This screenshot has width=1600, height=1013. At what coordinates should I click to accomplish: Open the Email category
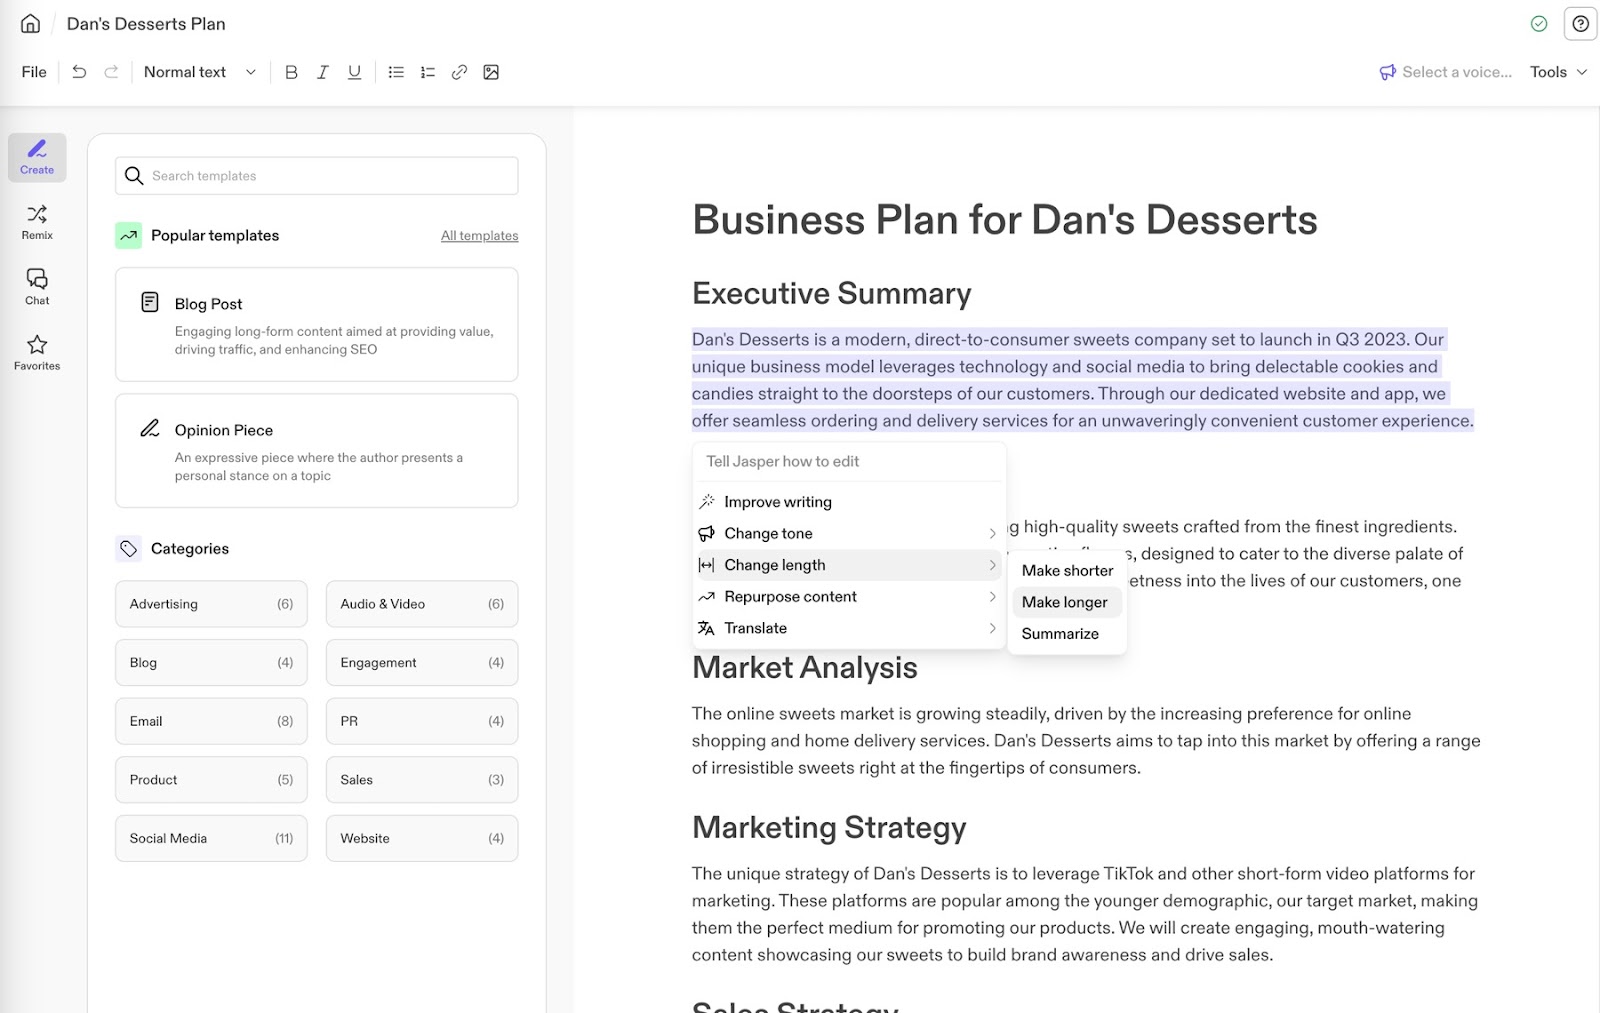click(x=211, y=721)
